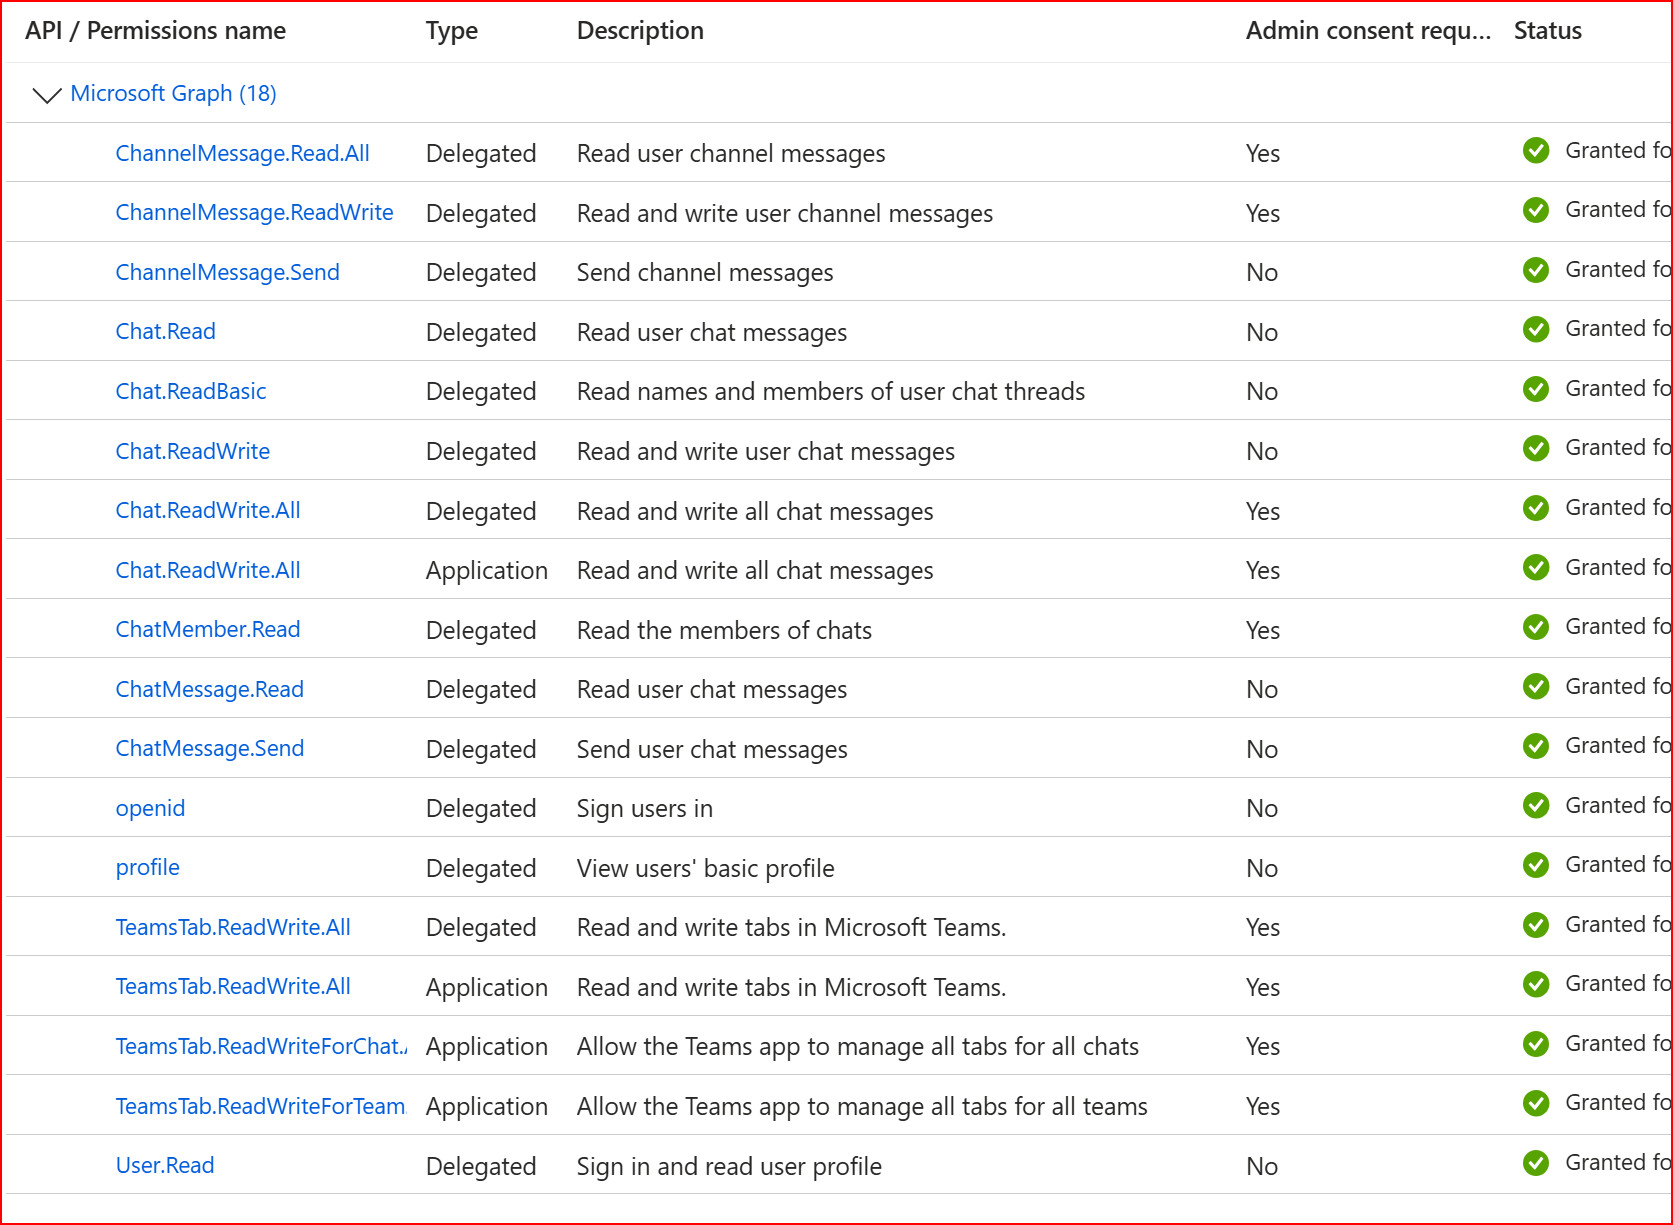Open the ChannelMessage.Send permission details
Screen dimensions: 1673x1225
point(227,271)
